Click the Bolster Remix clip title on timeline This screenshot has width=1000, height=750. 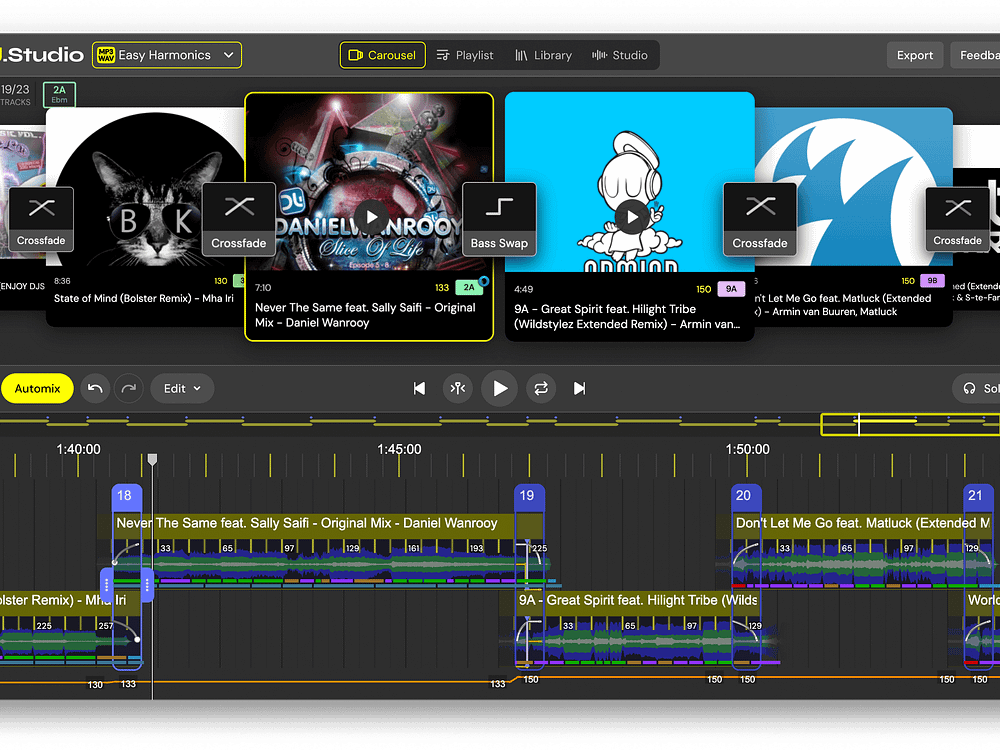pyautogui.click(x=63, y=601)
